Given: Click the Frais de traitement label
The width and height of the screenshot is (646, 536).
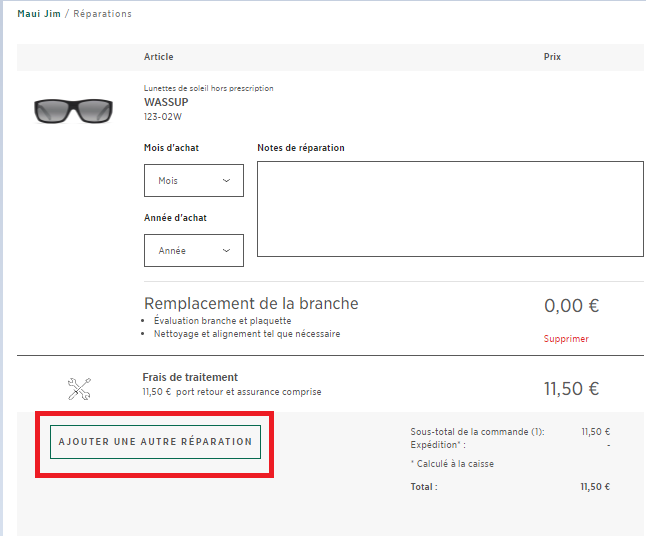Looking at the screenshot, I should [x=190, y=377].
